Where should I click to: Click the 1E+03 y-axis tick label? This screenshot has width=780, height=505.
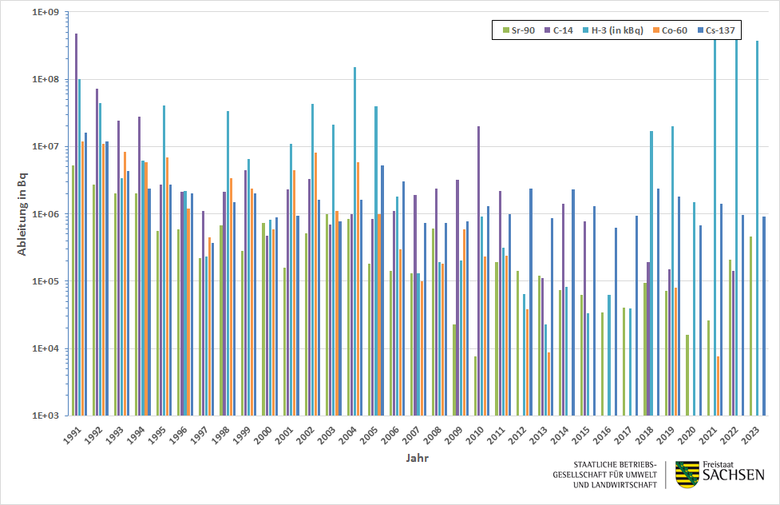click(x=45, y=416)
